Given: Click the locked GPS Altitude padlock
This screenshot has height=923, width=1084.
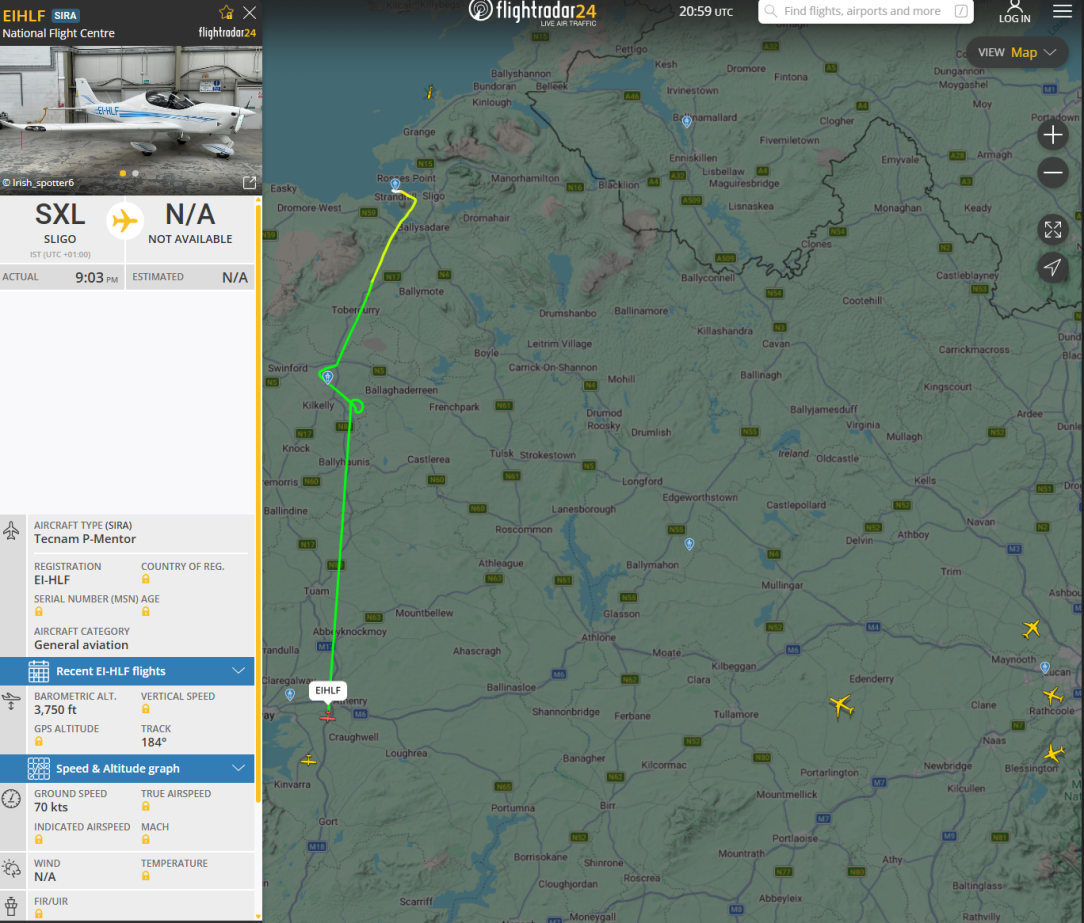Looking at the screenshot, I should click(x=39, y=741).
